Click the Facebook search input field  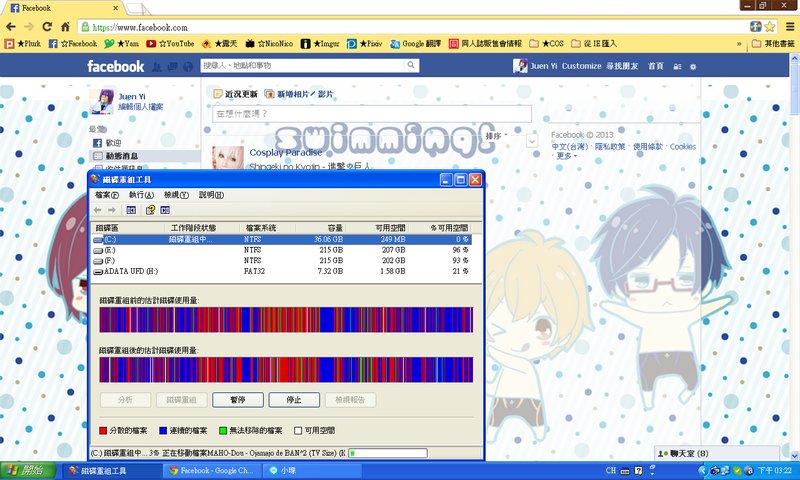(303, 65)
